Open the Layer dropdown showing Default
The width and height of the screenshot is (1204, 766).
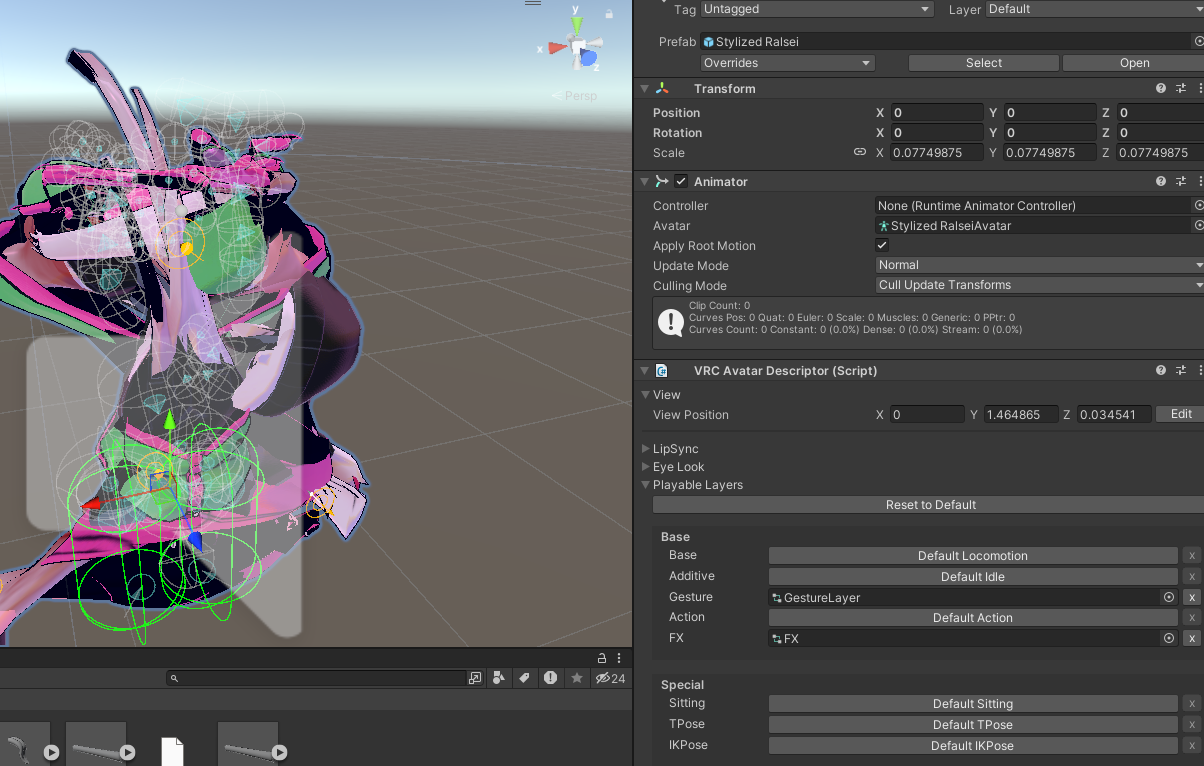[x=1095, y=9]
